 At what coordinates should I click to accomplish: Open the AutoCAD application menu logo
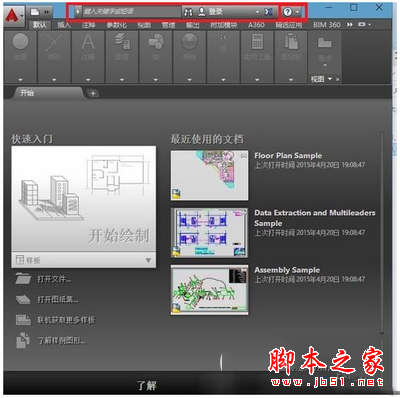tap(13, 15)
